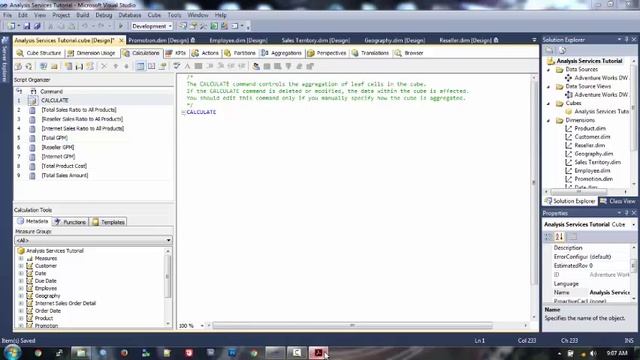Image resolution: width=640 pixels, height=360 pixels.
Task: Click the New Named Set icon
Action: tap(79, 66)
